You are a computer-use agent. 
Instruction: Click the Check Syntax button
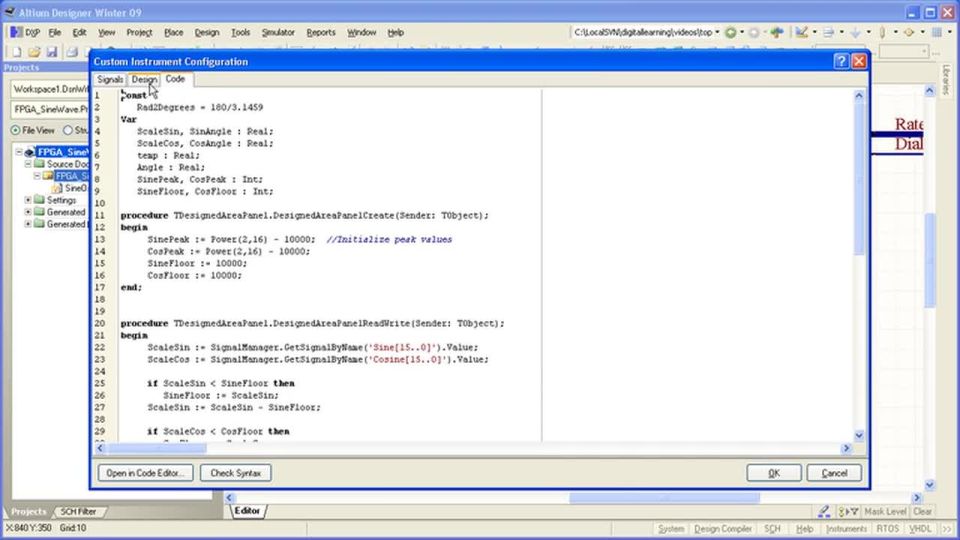point(236,473)
